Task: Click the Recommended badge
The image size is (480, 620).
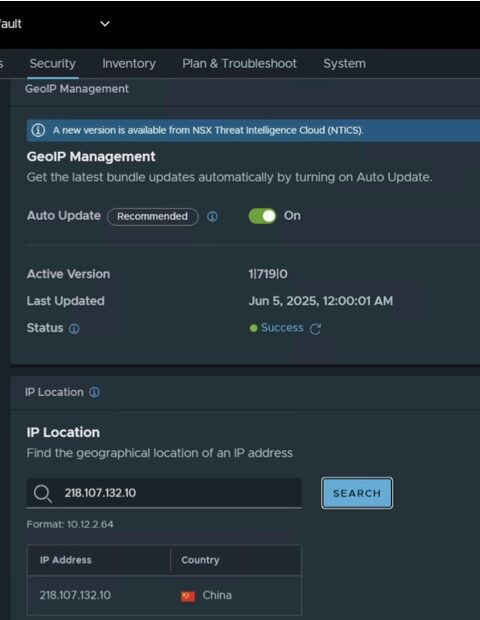Action: pyautogui.click(x=153, y=216)
